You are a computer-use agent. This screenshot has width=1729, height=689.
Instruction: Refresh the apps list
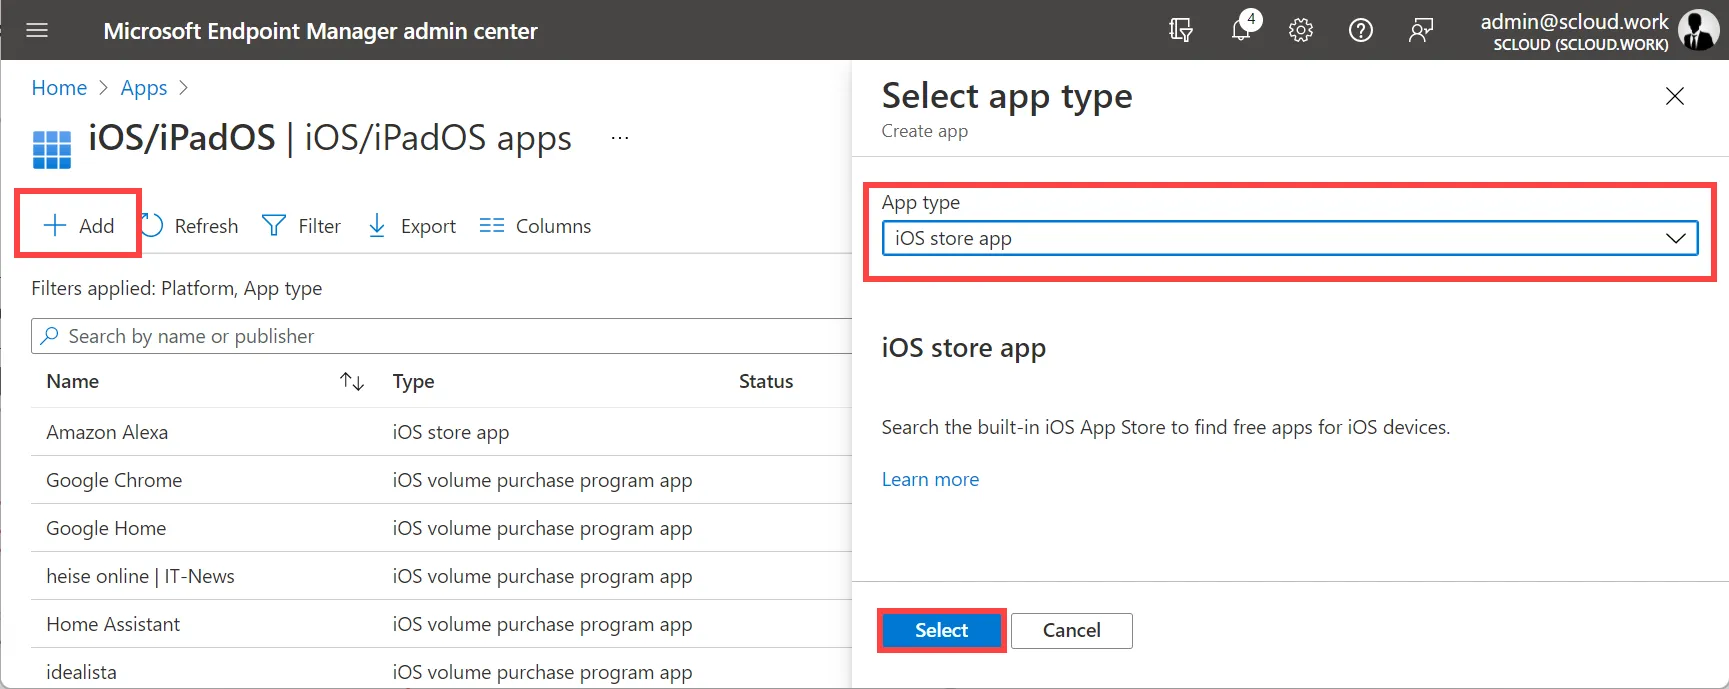click(x=190, y=226)
